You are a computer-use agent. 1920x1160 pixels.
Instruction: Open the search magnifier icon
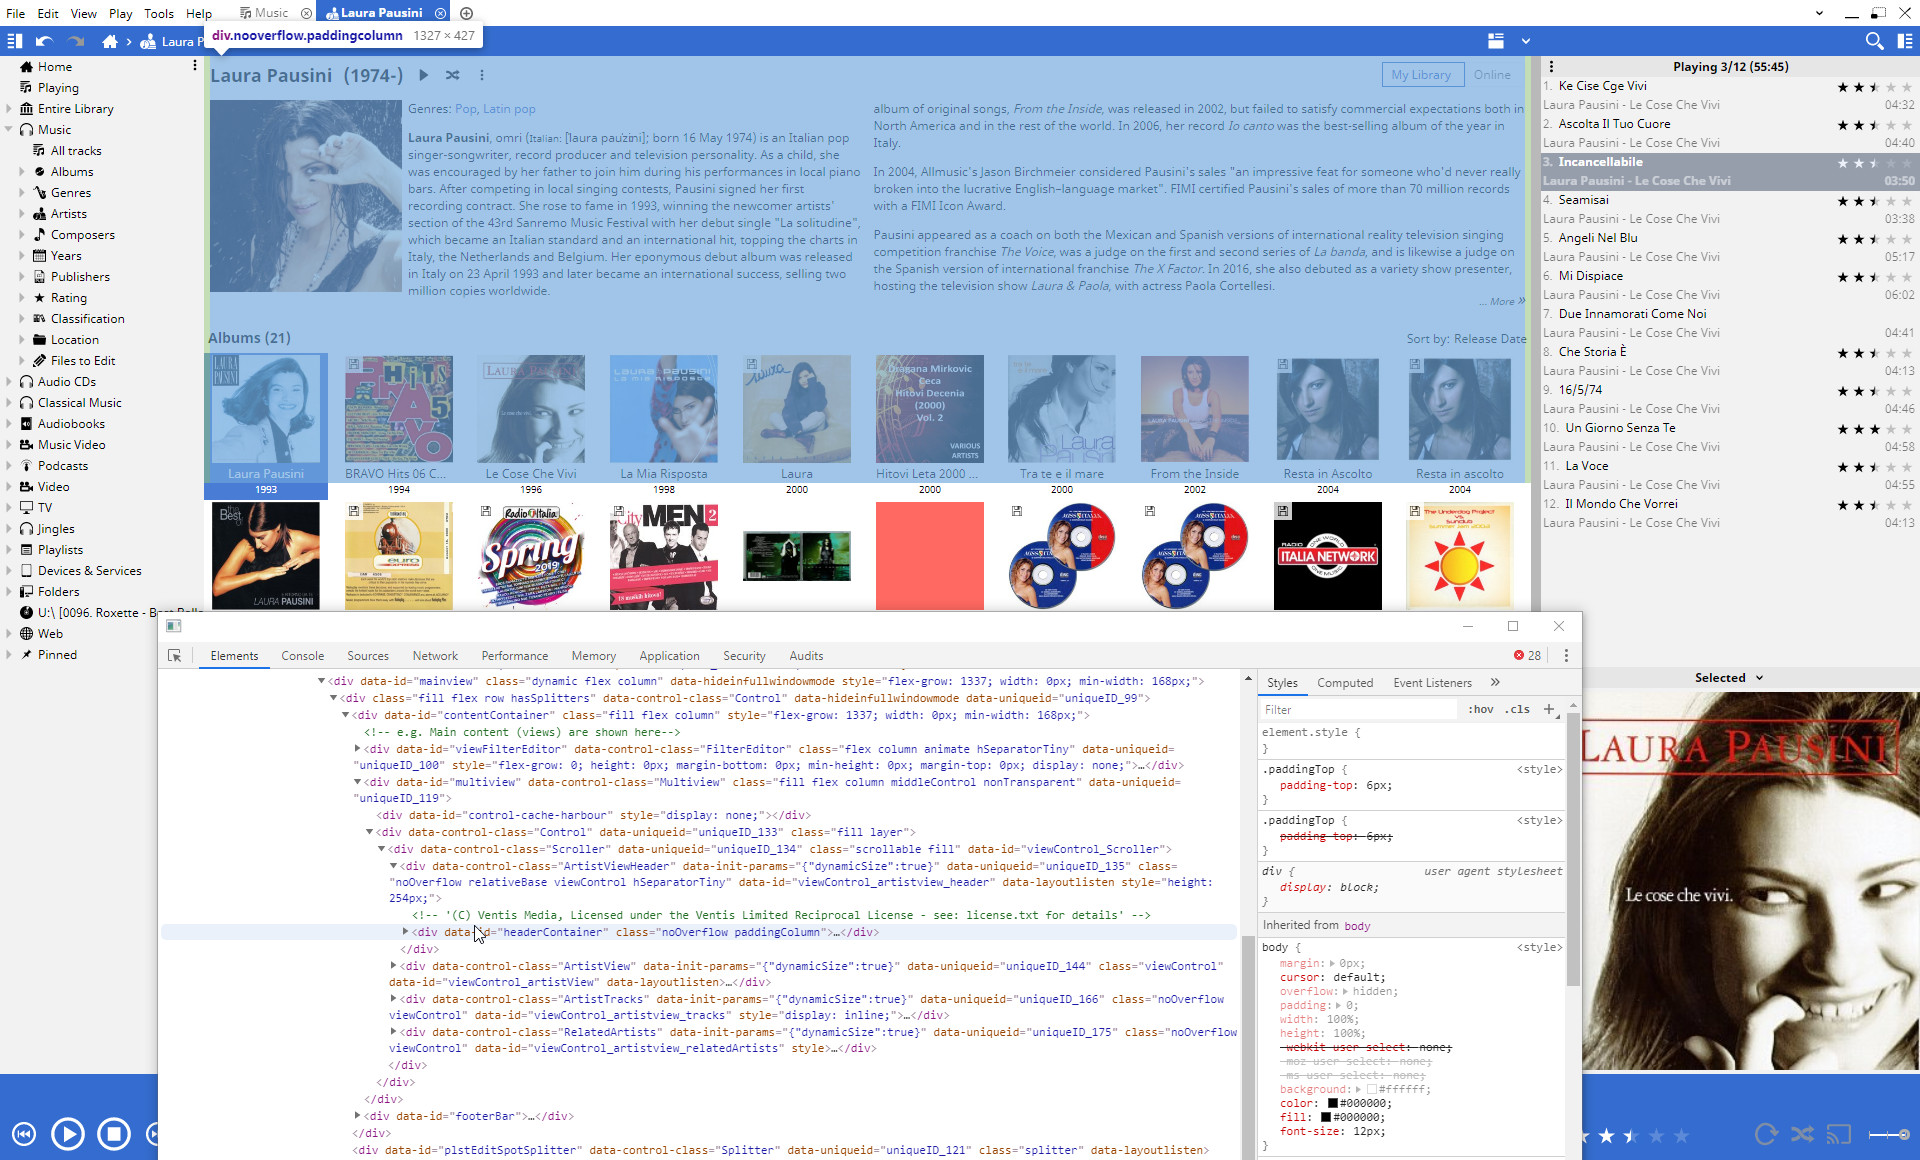click(x=1874, y=41)
